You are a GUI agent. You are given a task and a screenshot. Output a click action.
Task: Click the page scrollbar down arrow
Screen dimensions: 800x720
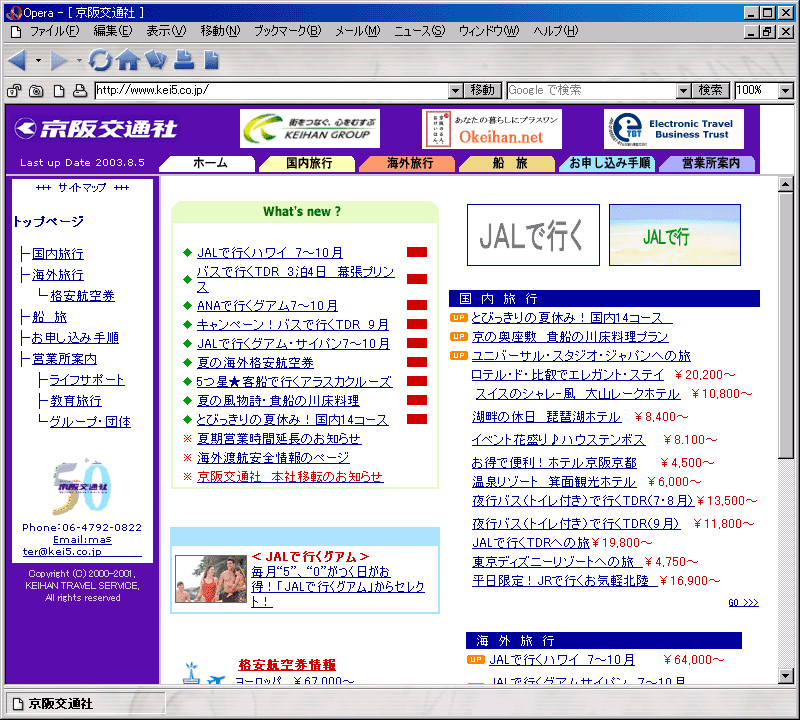pos(786,676)
